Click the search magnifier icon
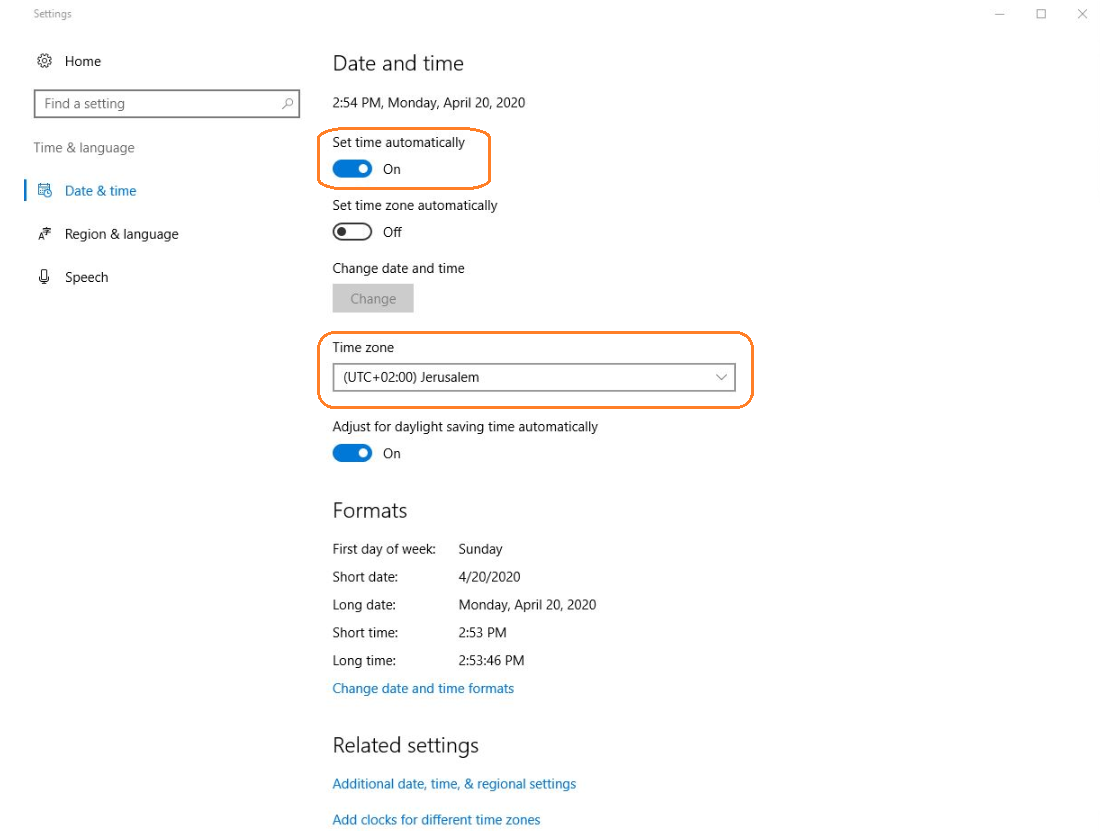The height and width of the screenshot is (831, 1100). pos(288,104)
